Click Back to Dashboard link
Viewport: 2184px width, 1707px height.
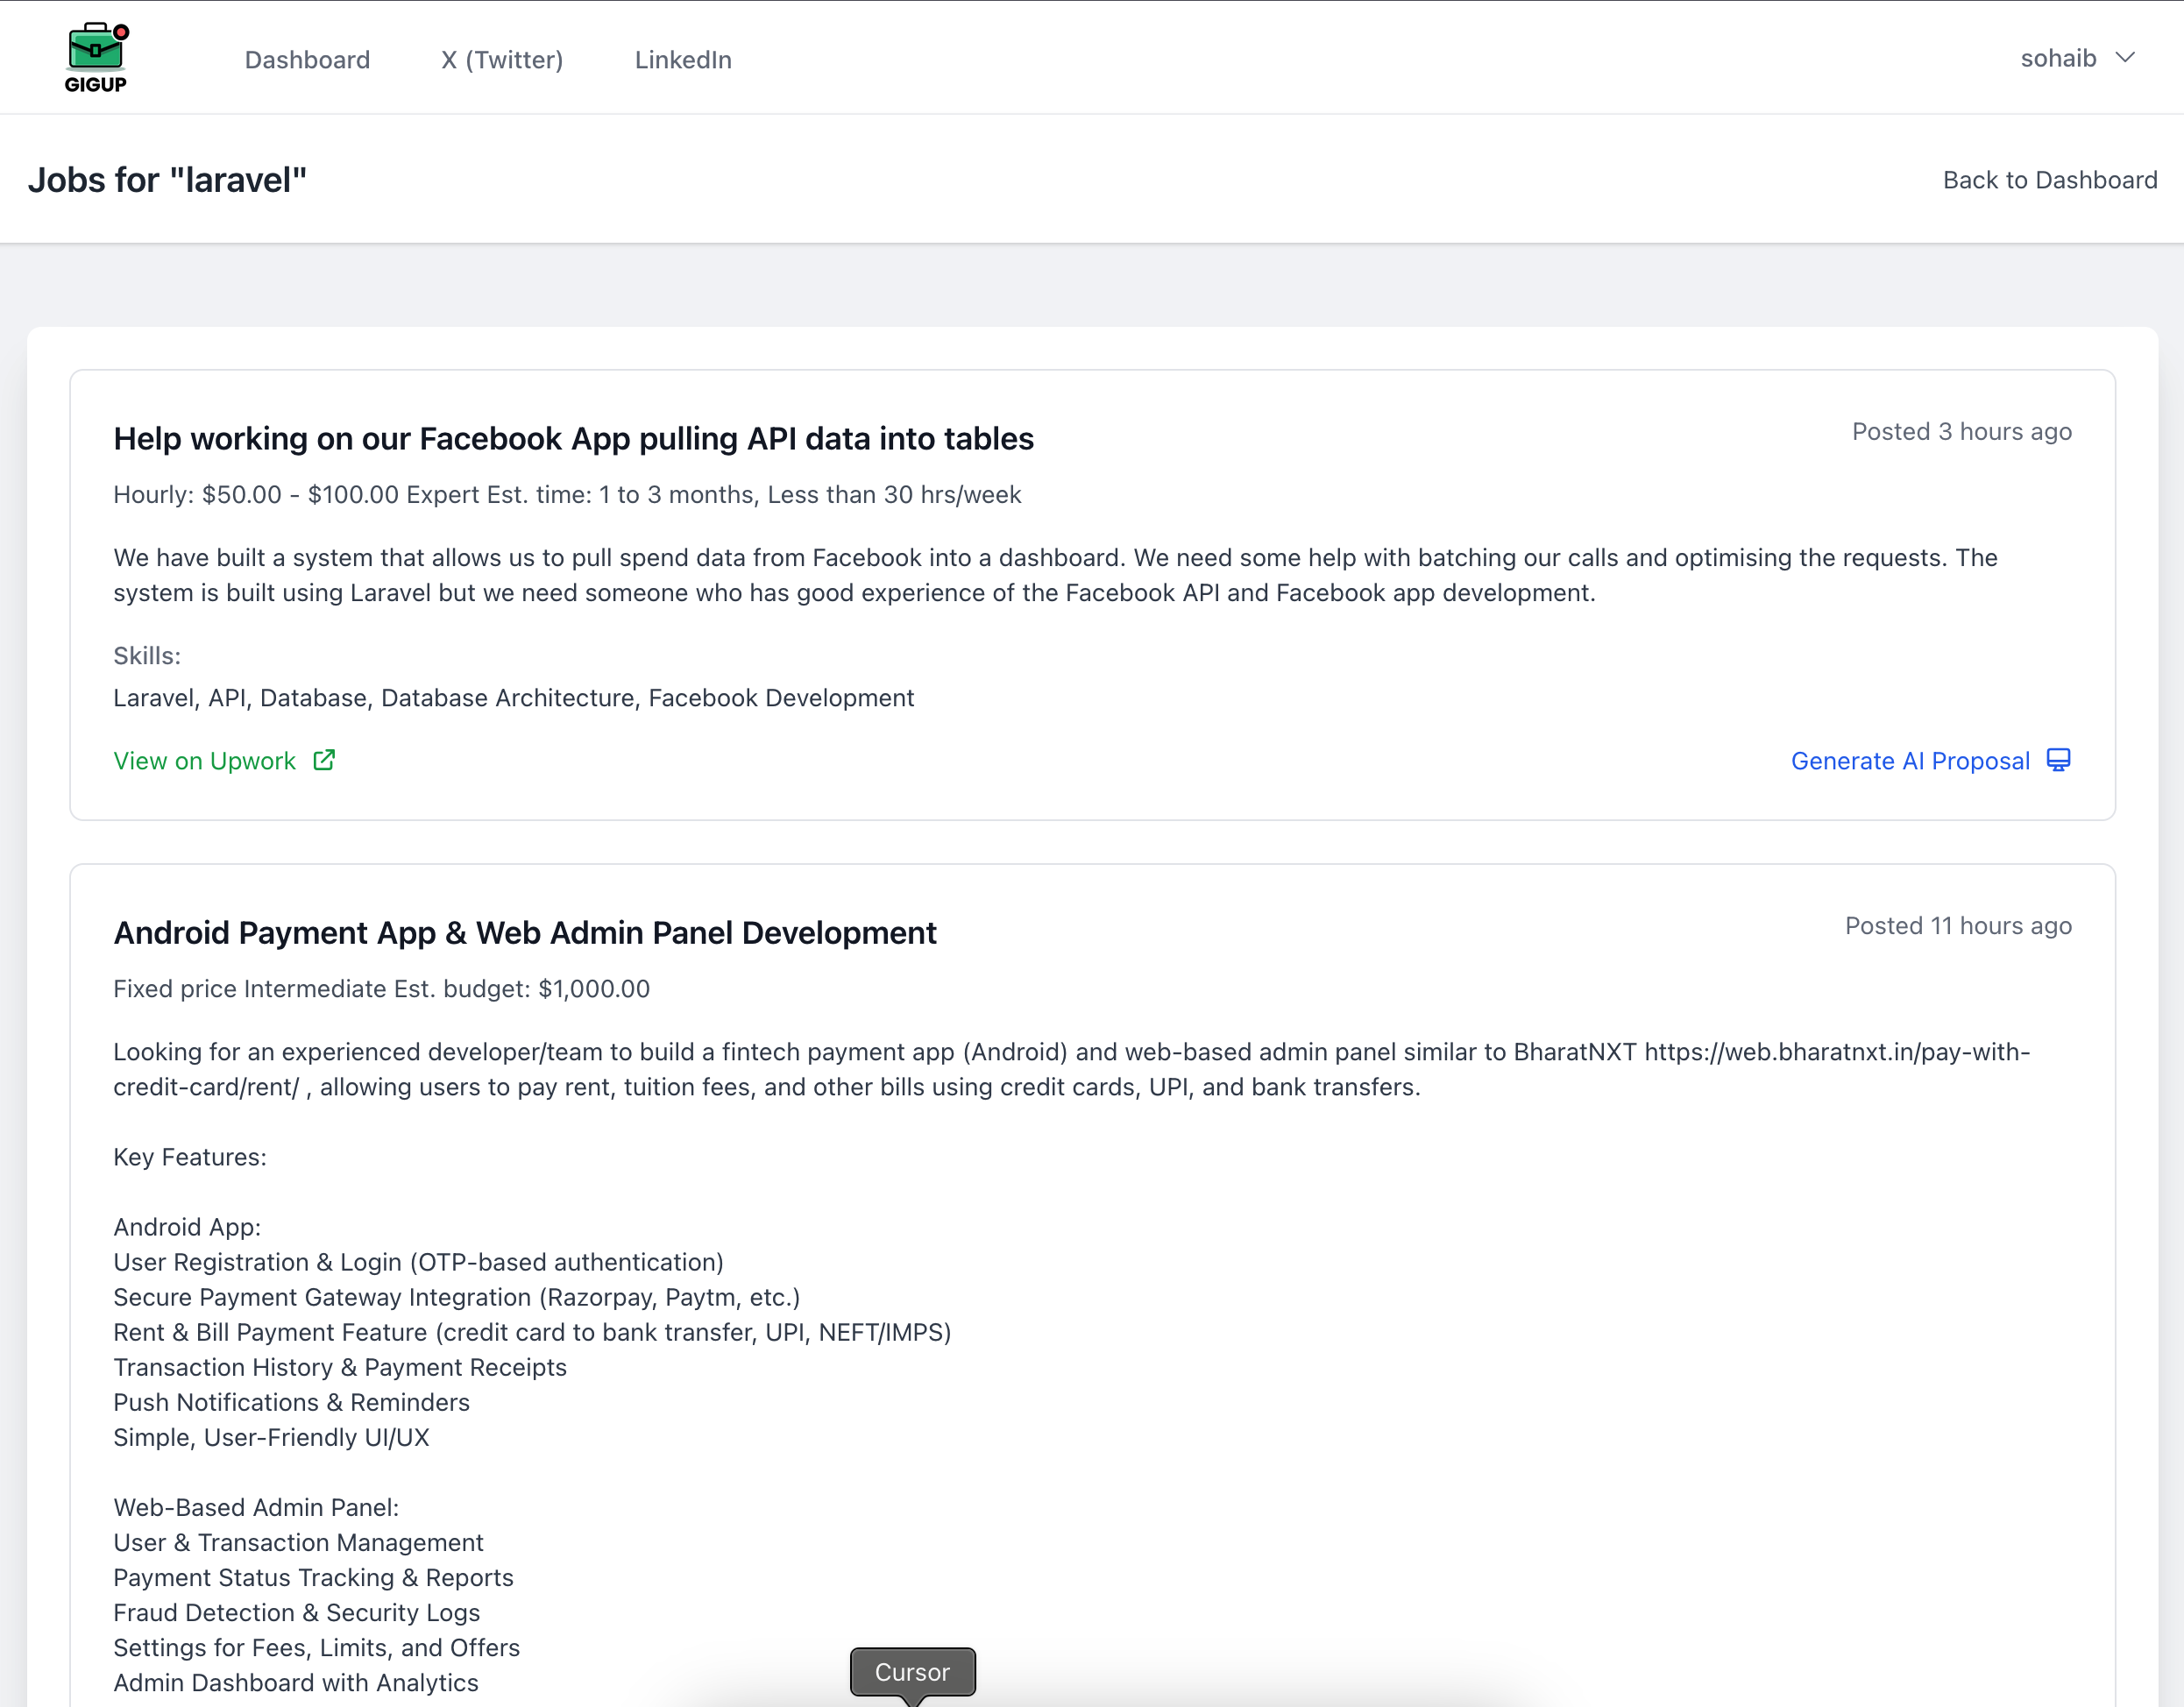(2049, 180)
